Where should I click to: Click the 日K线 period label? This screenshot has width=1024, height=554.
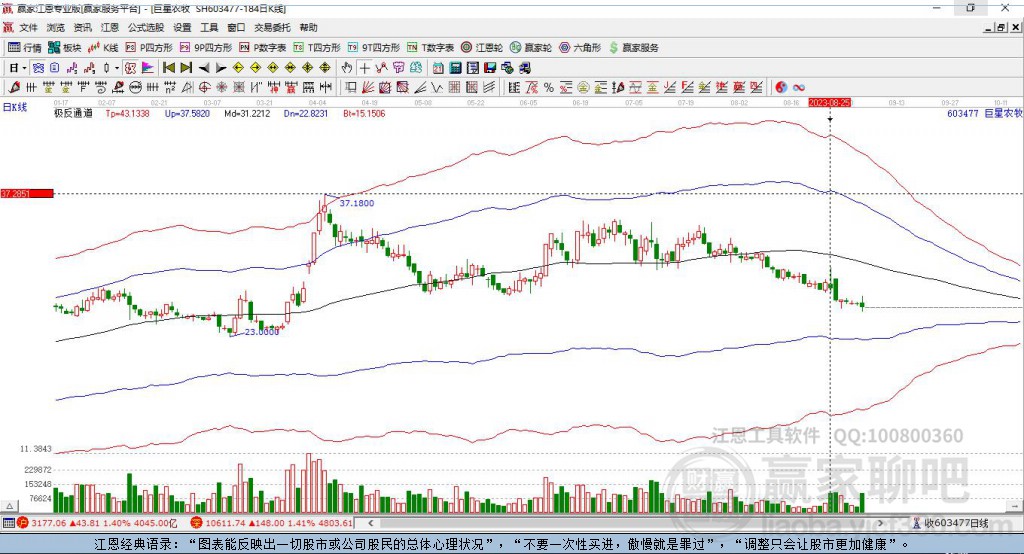click(15, 107)
